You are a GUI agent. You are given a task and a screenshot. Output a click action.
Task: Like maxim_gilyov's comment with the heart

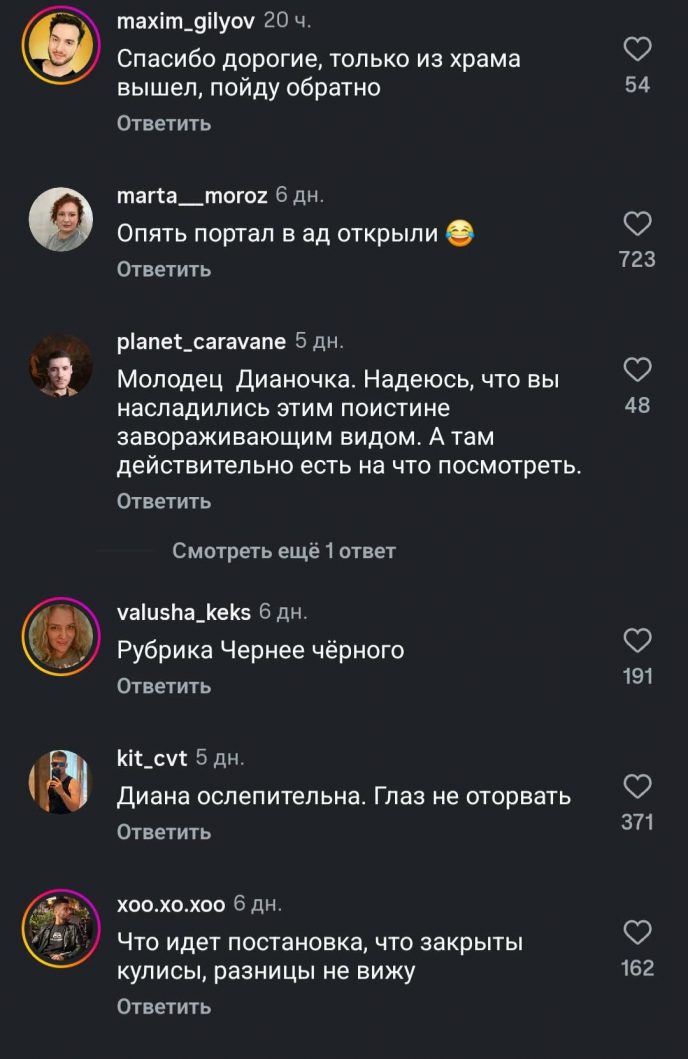[x=637, y=49]
